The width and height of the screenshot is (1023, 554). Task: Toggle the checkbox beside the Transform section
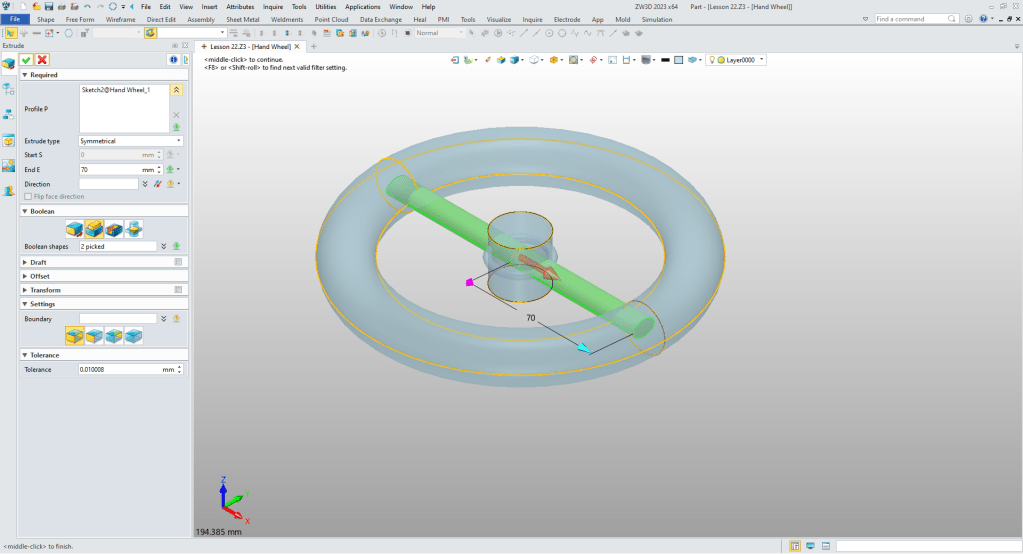tap(178, 290)
